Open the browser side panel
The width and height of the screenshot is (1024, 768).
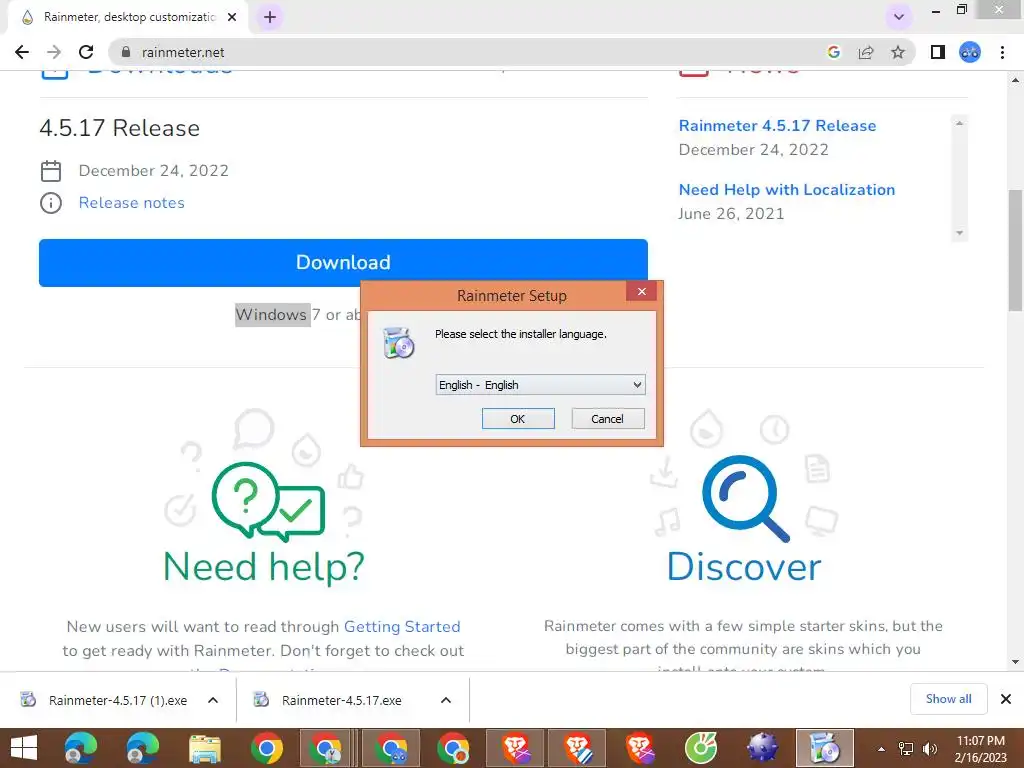coord(938,52)
